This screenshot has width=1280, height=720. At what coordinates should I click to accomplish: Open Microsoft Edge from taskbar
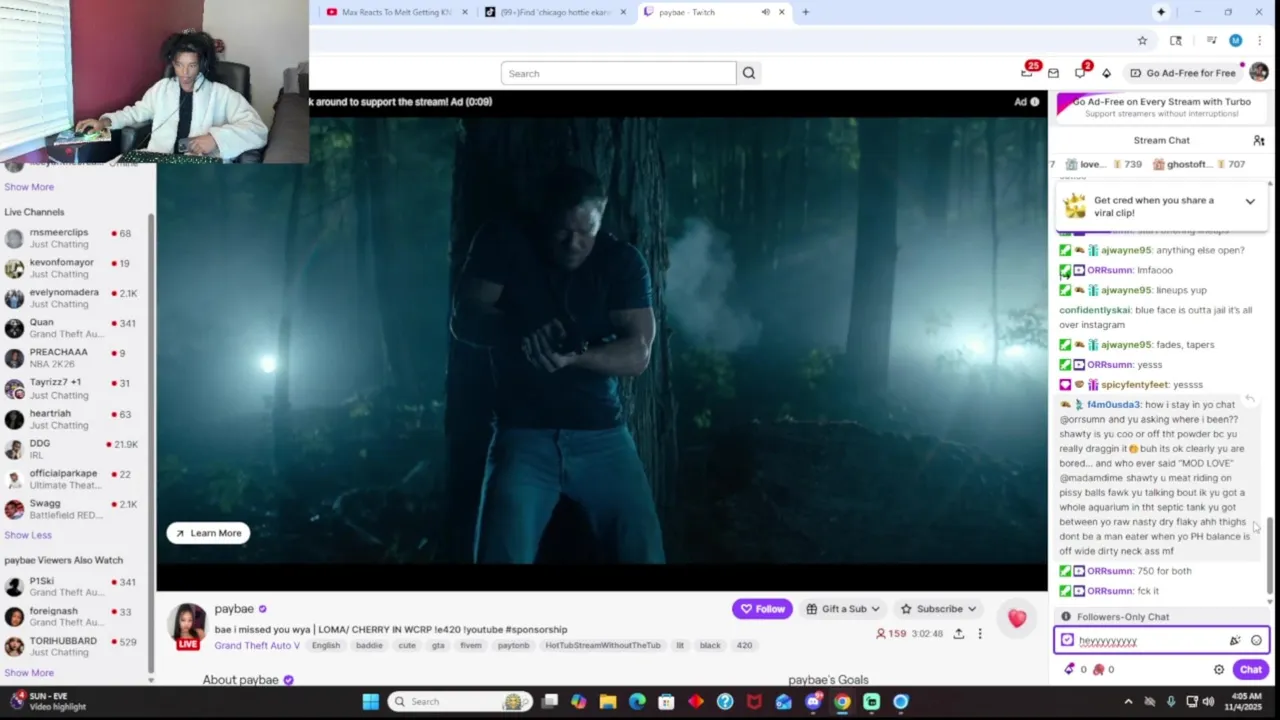(637, 701)
